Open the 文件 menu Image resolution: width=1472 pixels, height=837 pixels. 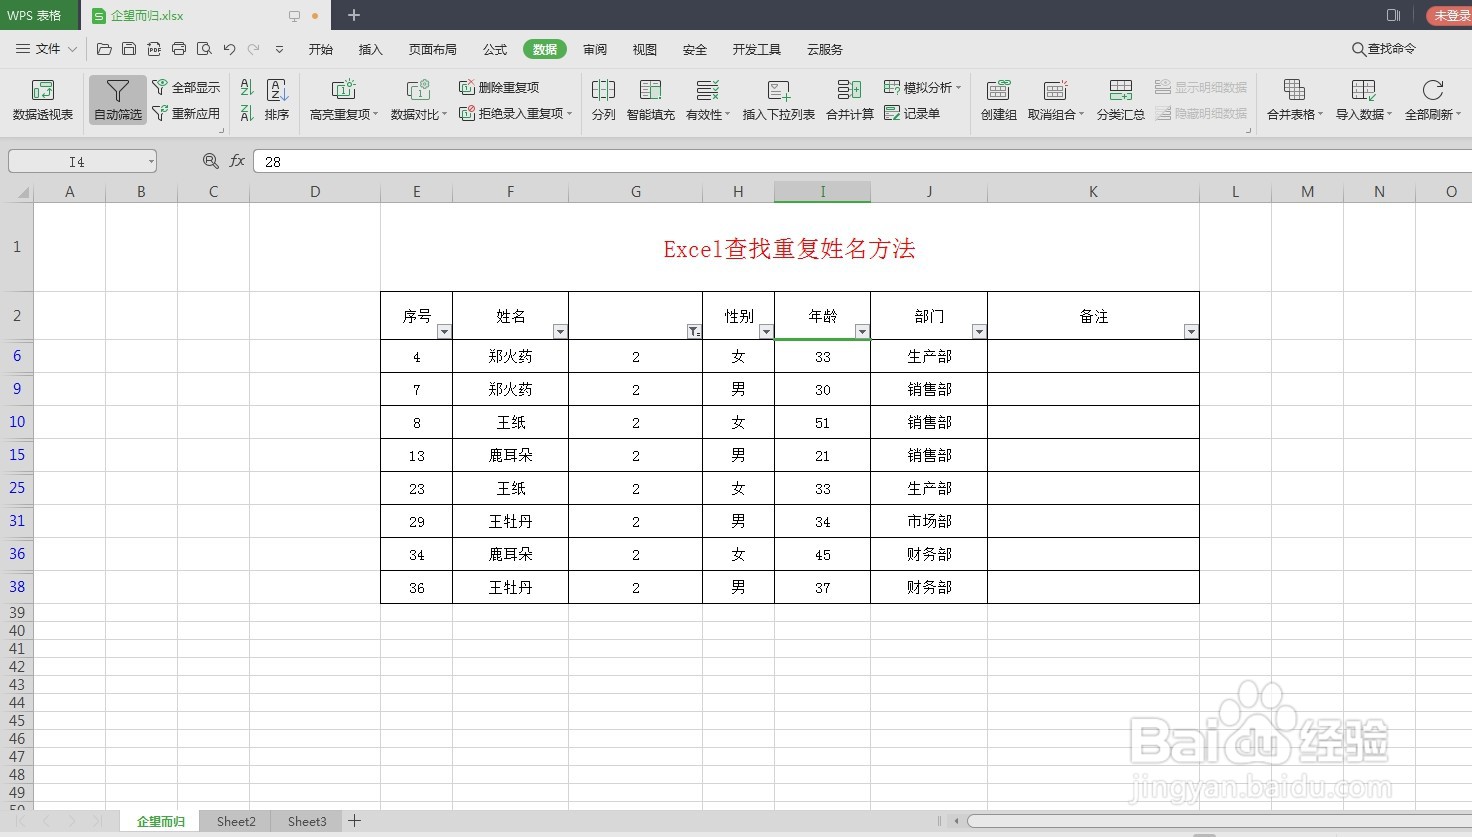(x=47, y=49)
